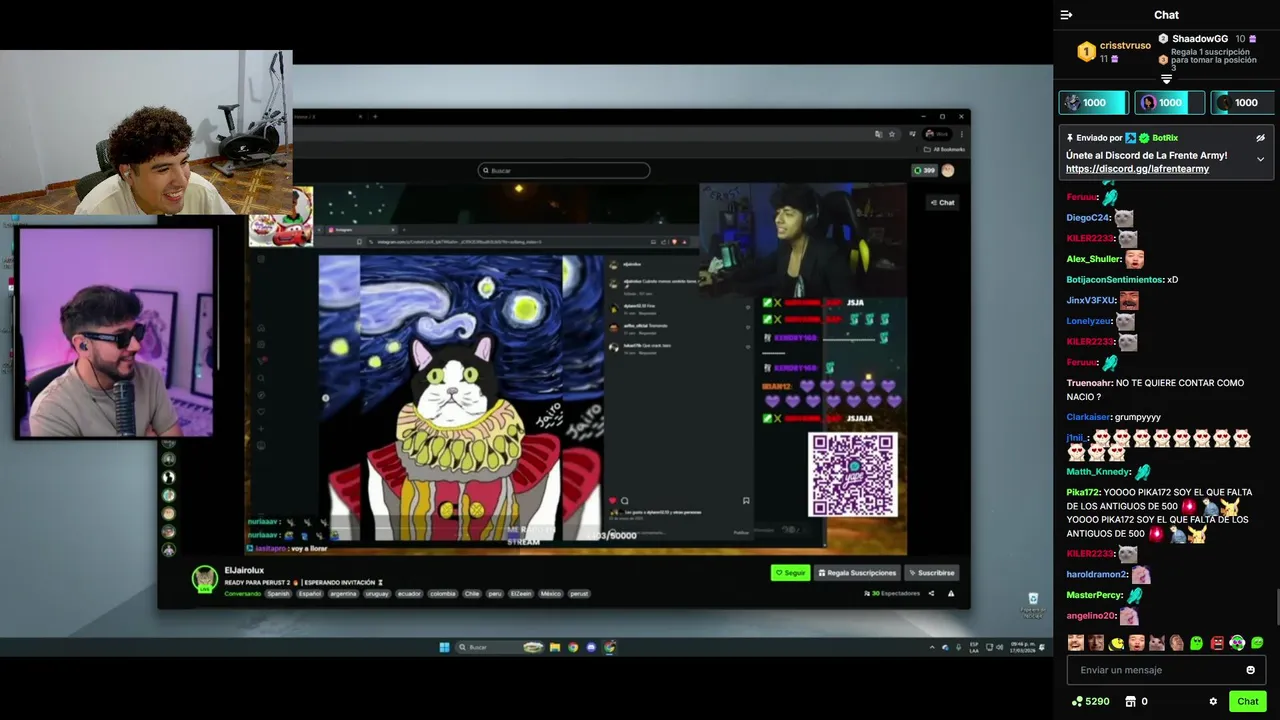Insert the surprised face emote in quick row

click(1136, 643)
